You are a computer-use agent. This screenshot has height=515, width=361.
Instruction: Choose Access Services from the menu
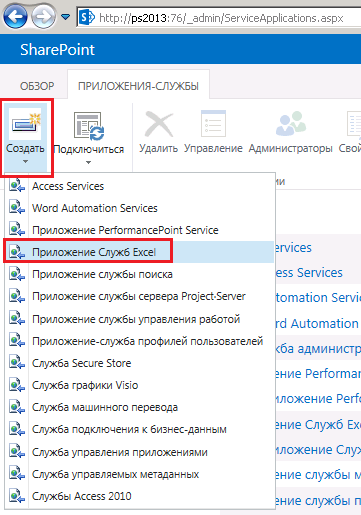coord(68,186)
